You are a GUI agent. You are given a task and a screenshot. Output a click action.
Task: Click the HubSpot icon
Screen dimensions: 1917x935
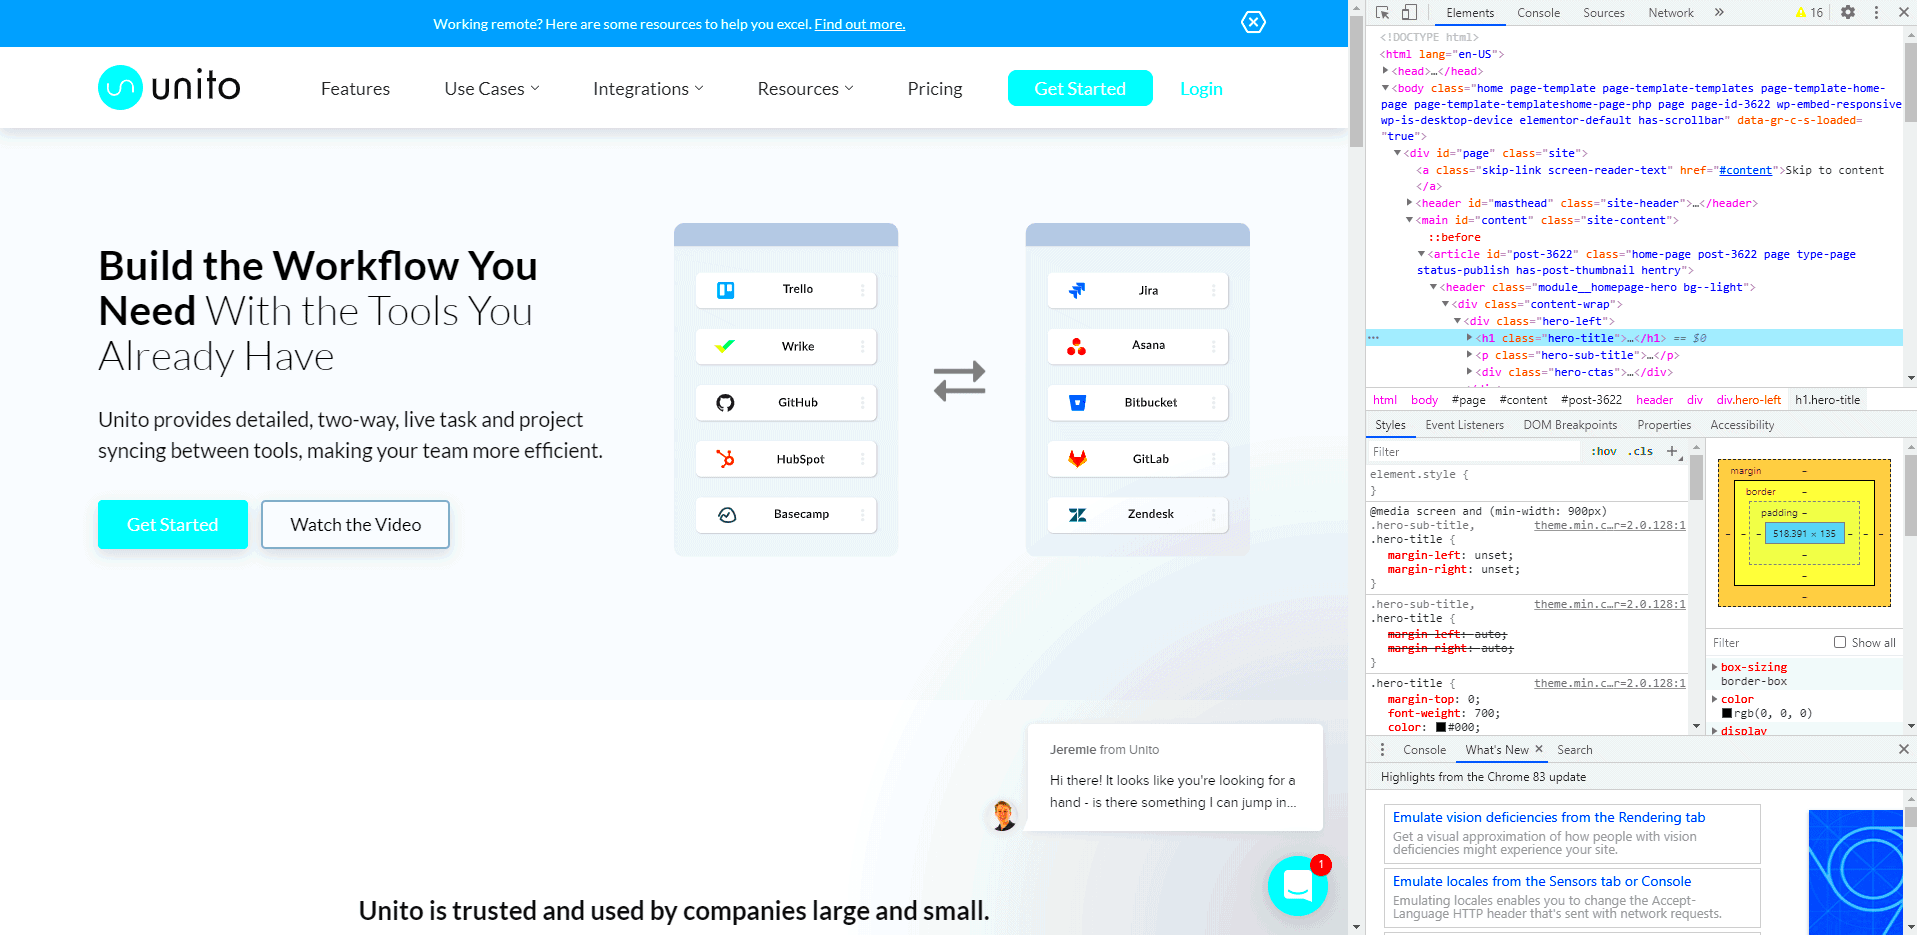pos(726,459)
